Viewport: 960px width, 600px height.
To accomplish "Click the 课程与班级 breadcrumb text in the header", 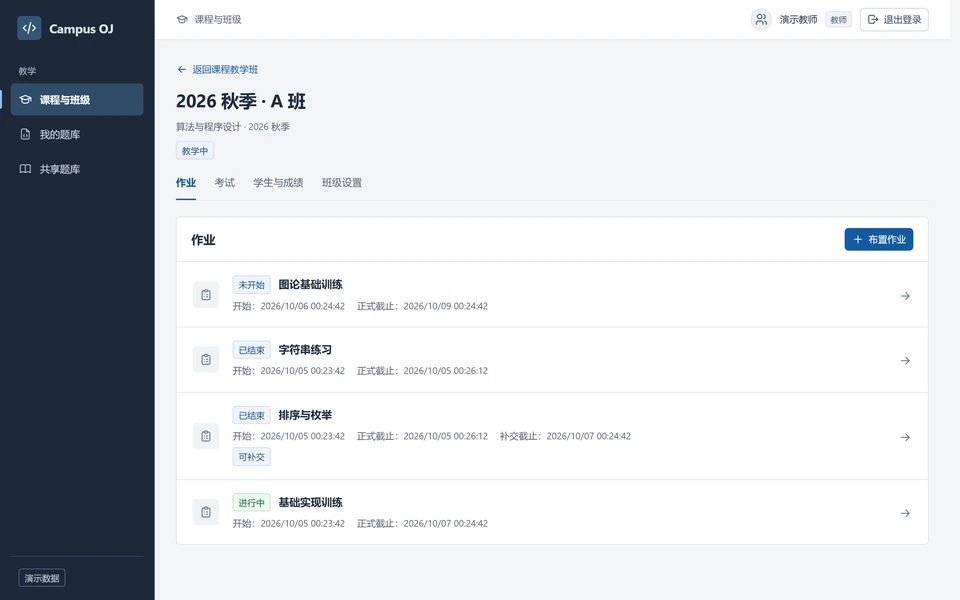I will tap(218, 20).
